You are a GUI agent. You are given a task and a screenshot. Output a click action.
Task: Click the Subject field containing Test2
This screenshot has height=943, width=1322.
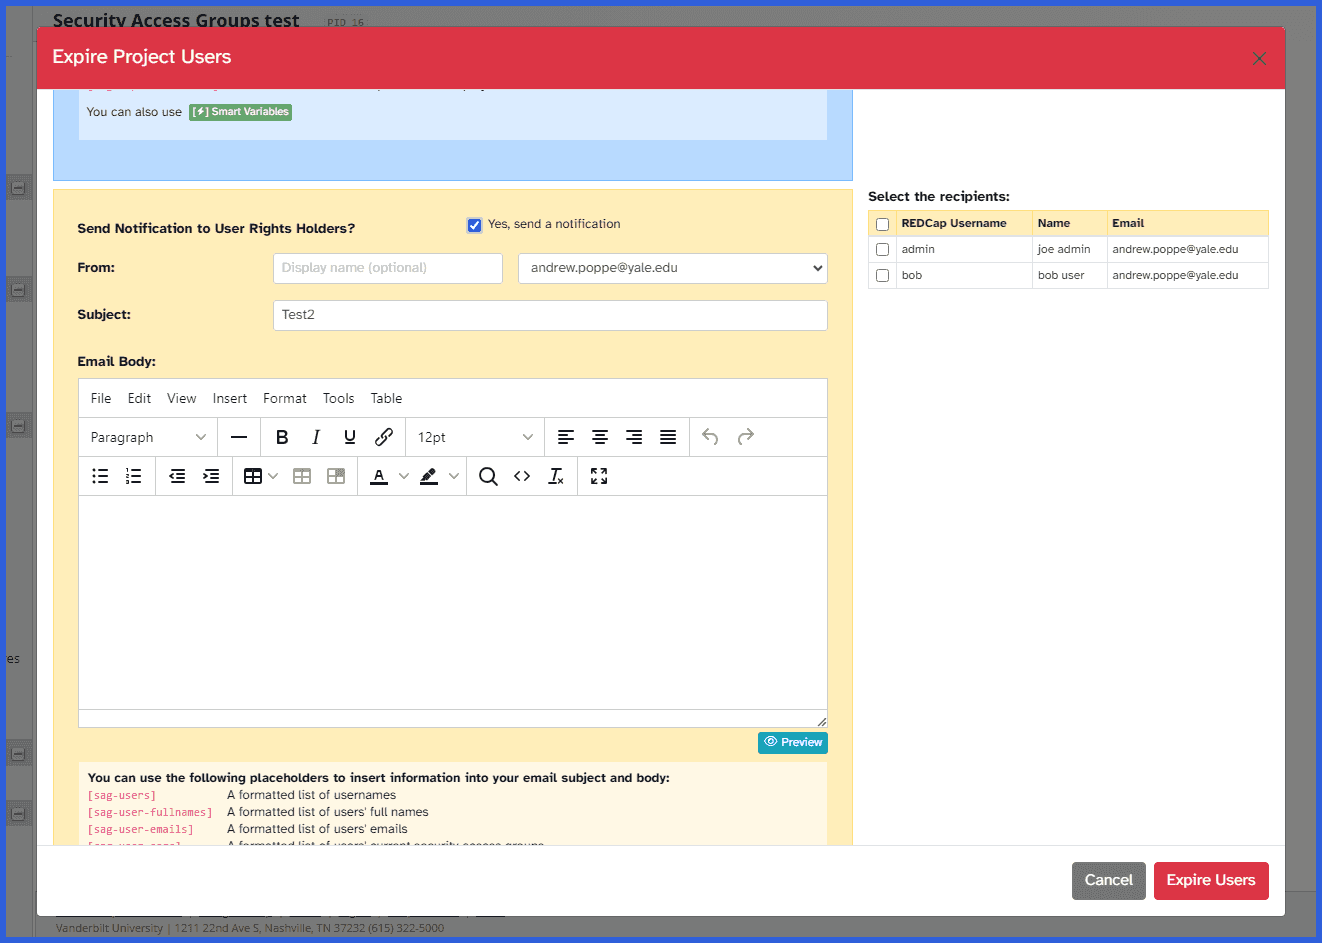click(x=550, y=315)
